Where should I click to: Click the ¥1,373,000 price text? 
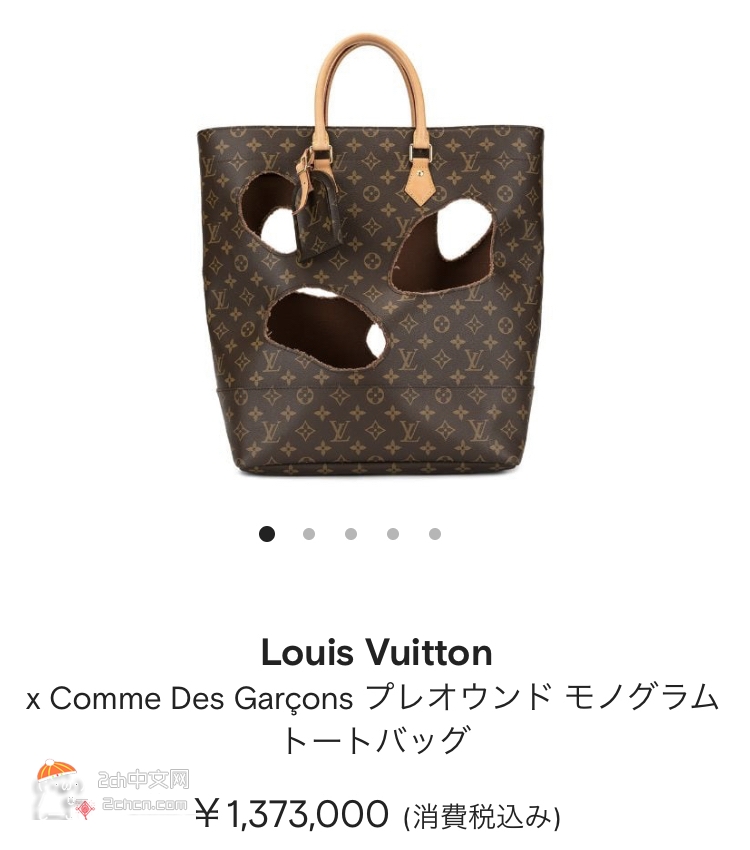pos(292,814)
